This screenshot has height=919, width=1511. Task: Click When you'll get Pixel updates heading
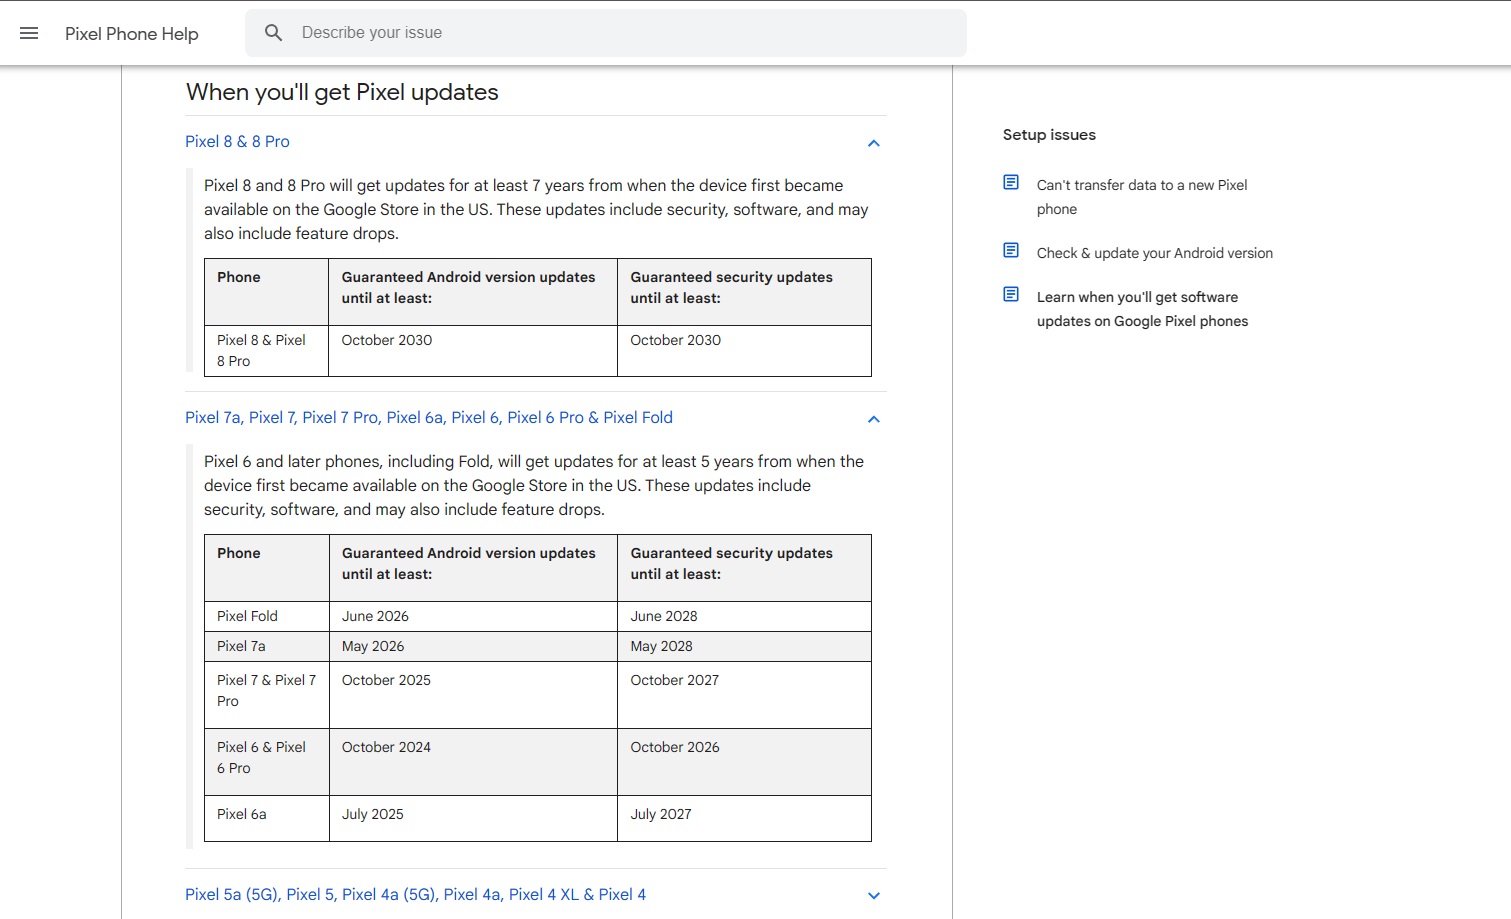[342, 92]
